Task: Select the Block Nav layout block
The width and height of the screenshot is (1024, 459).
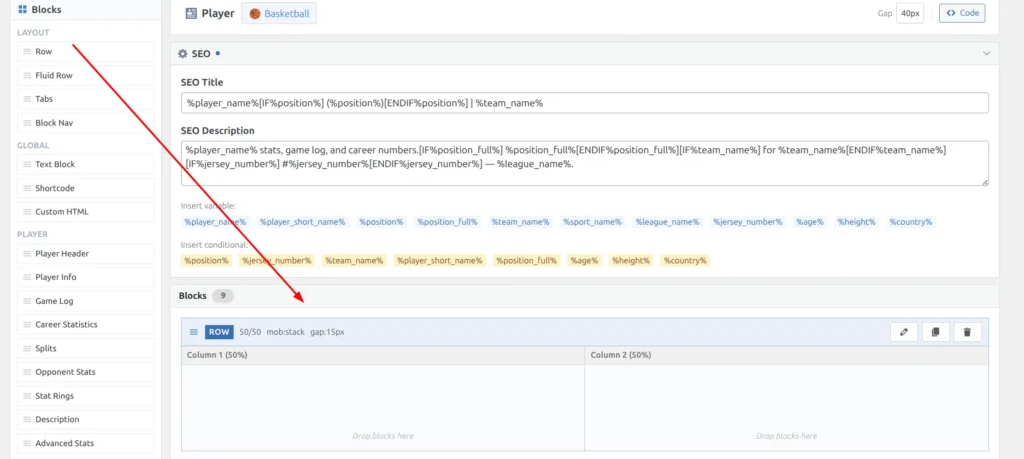Action: coord(86,123)
